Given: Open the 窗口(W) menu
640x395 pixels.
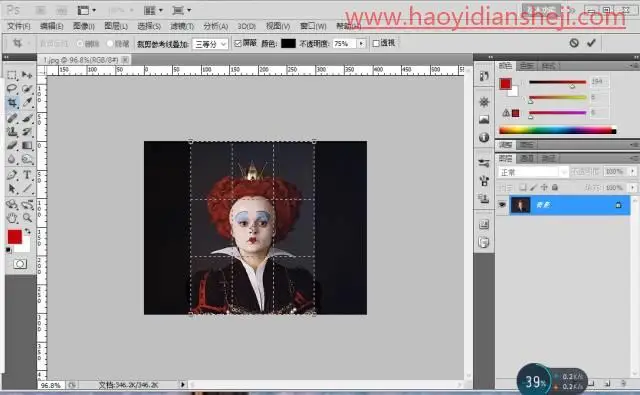Looking at the screenshot, I should click(313, 27).
